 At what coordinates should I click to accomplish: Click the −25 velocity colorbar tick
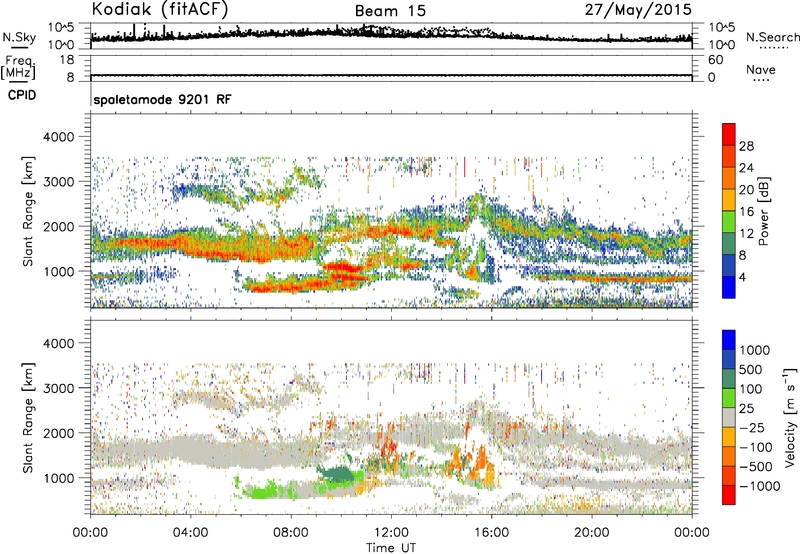pos(751,428)
